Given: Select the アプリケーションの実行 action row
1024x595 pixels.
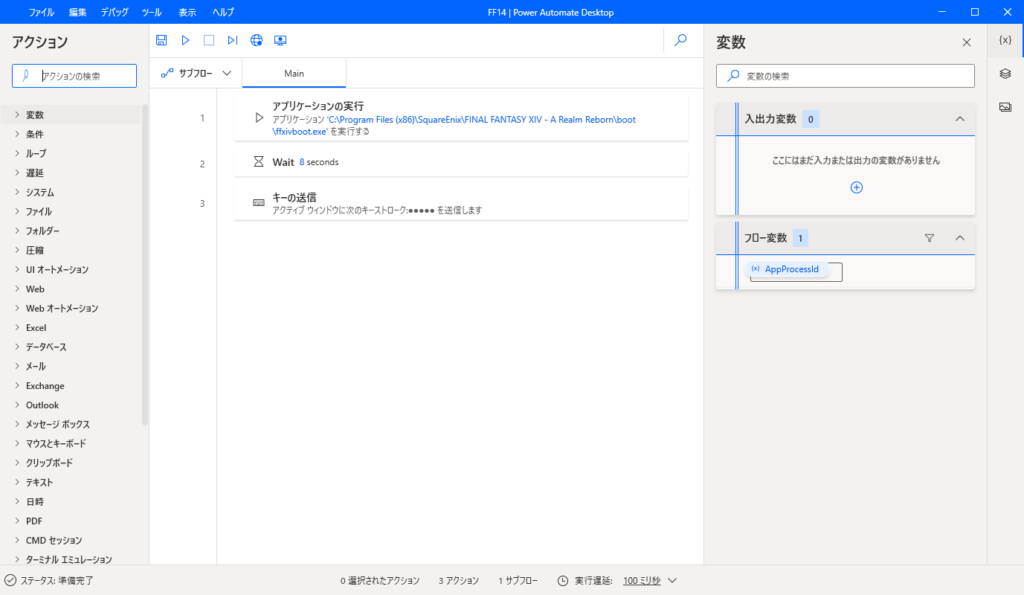Looking at the screenshot, I should coord(461,118).
